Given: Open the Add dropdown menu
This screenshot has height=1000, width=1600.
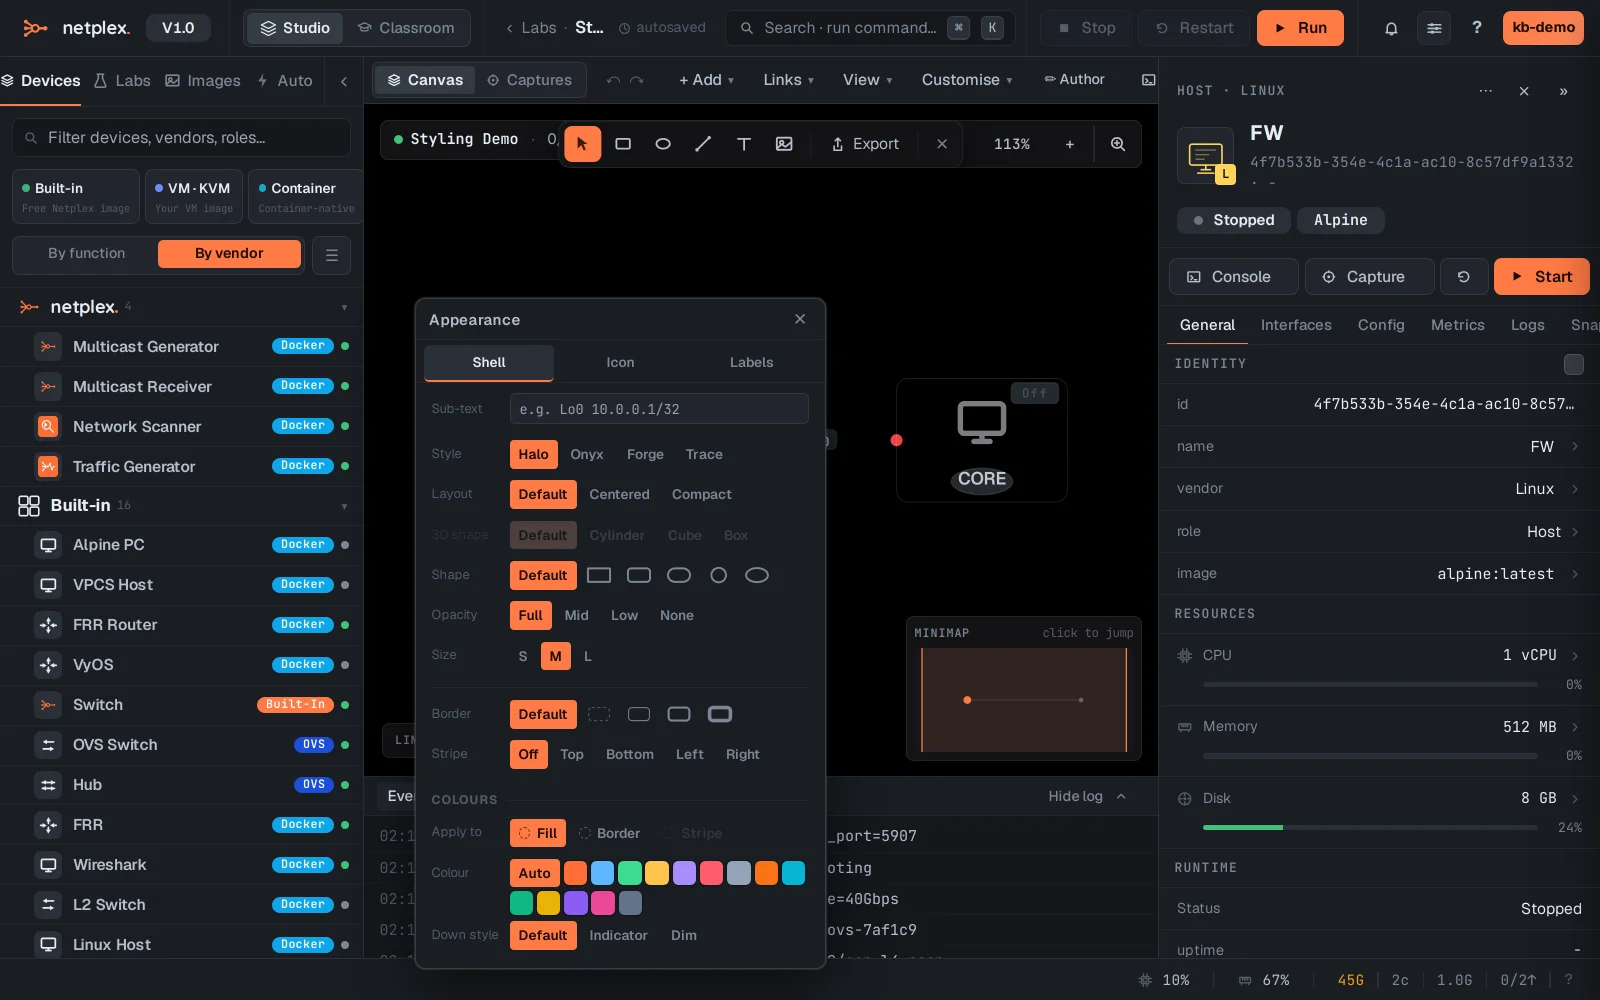Looking at the screenshot, I should (x=706, y=80).
